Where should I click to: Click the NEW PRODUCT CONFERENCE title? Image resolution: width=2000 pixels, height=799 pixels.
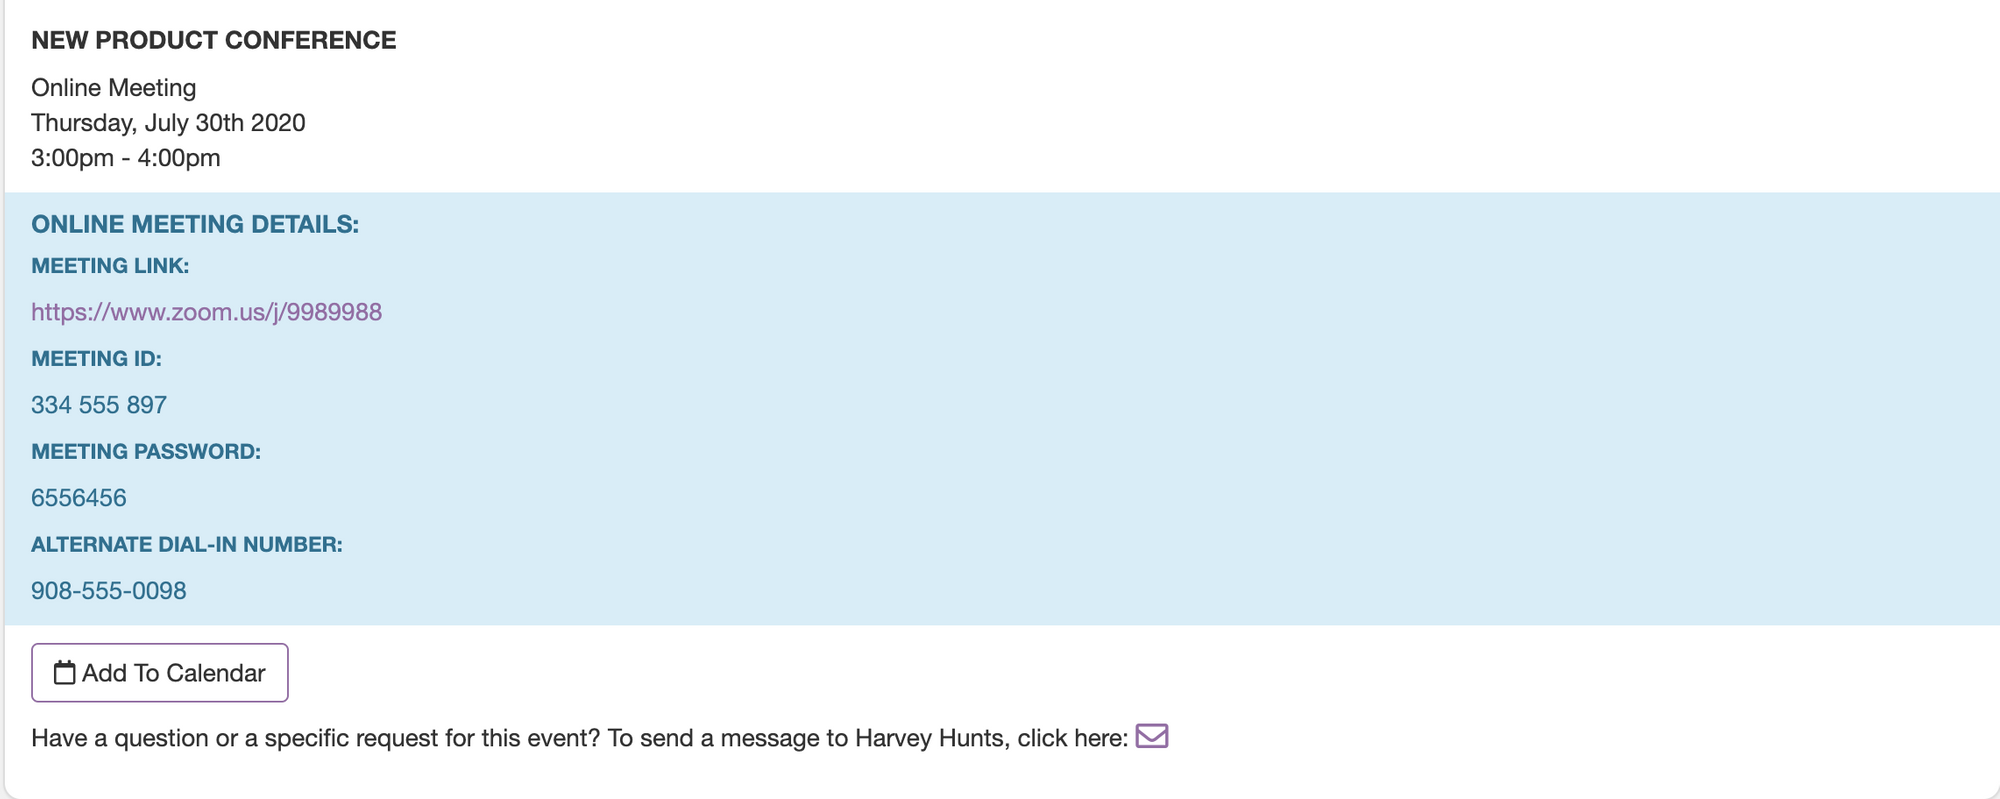[214, 40]
